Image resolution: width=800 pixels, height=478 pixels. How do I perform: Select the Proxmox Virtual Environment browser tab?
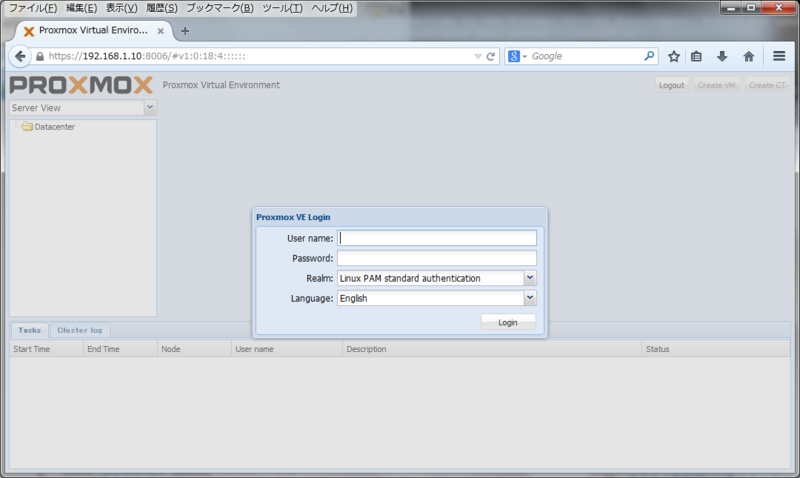(x=93, y=31)
